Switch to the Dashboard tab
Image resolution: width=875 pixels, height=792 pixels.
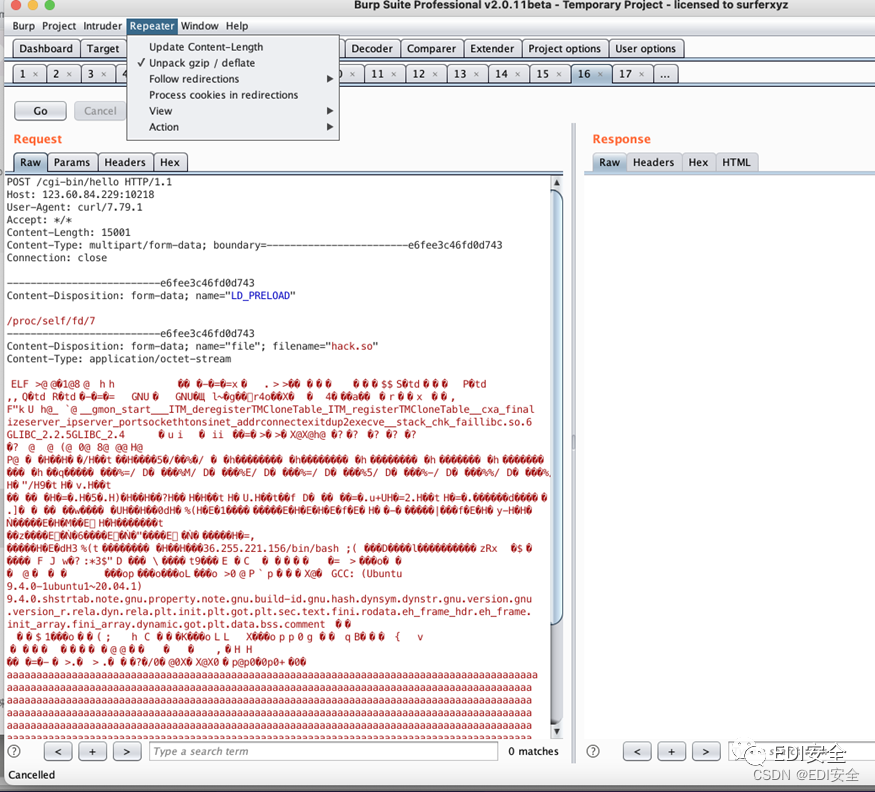point(46,49)
